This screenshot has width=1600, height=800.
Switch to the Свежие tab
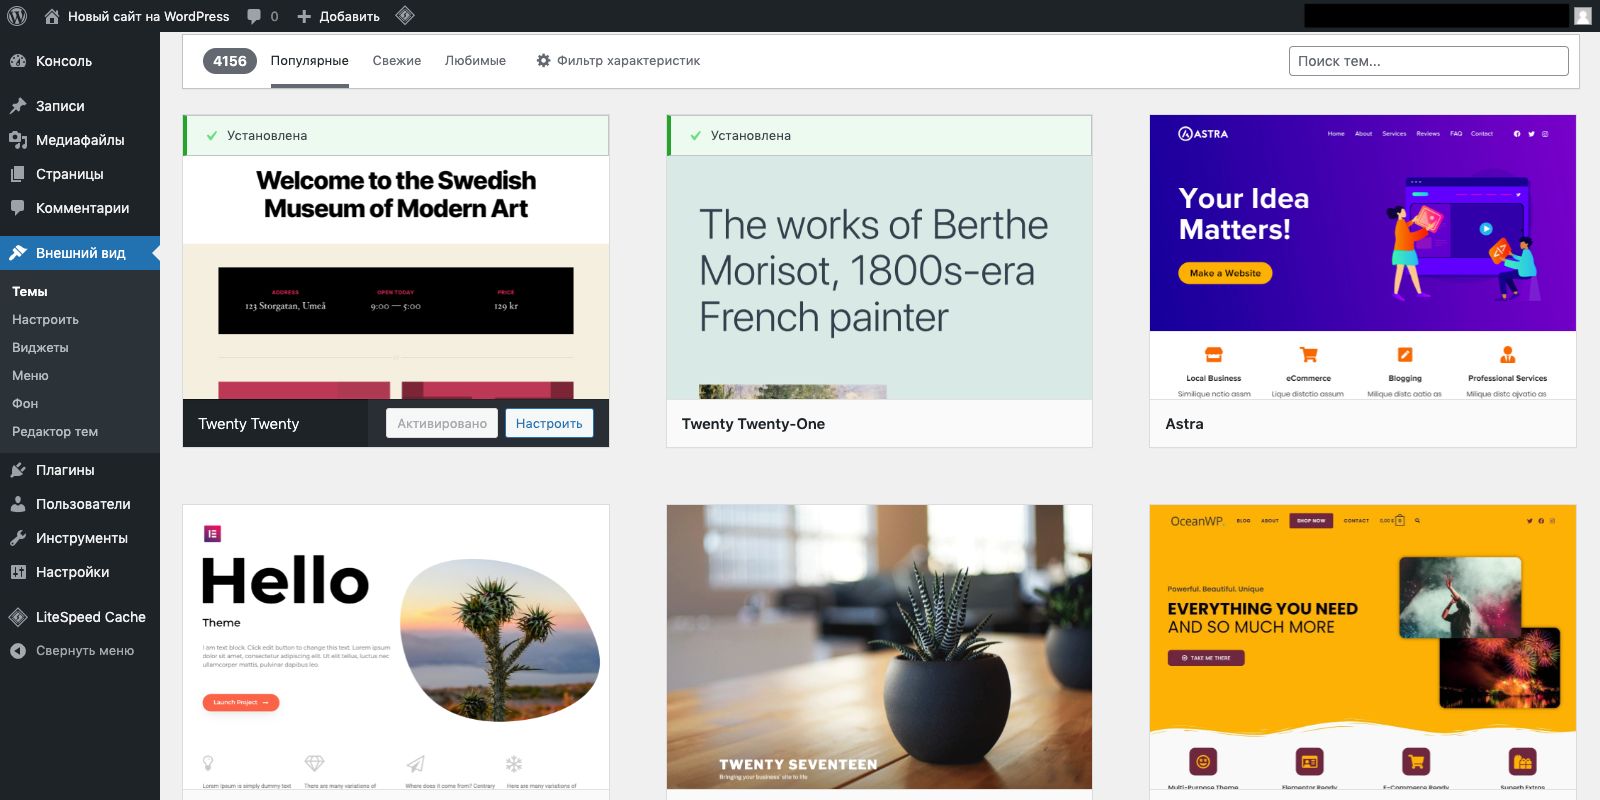(397, 61)
